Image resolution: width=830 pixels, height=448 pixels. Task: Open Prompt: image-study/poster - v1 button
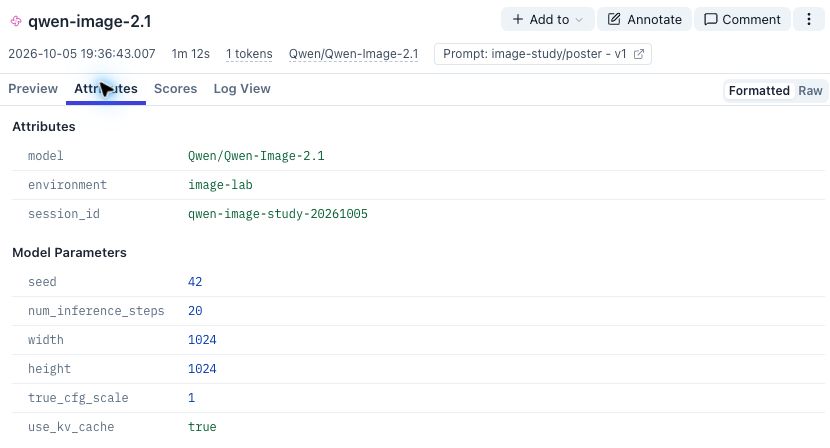pos(543,54)
